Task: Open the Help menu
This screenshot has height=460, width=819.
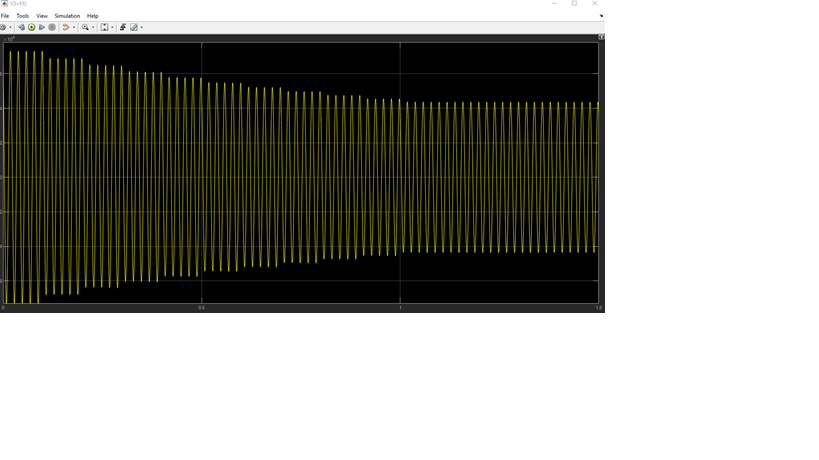Action: [x=92, y=16]
